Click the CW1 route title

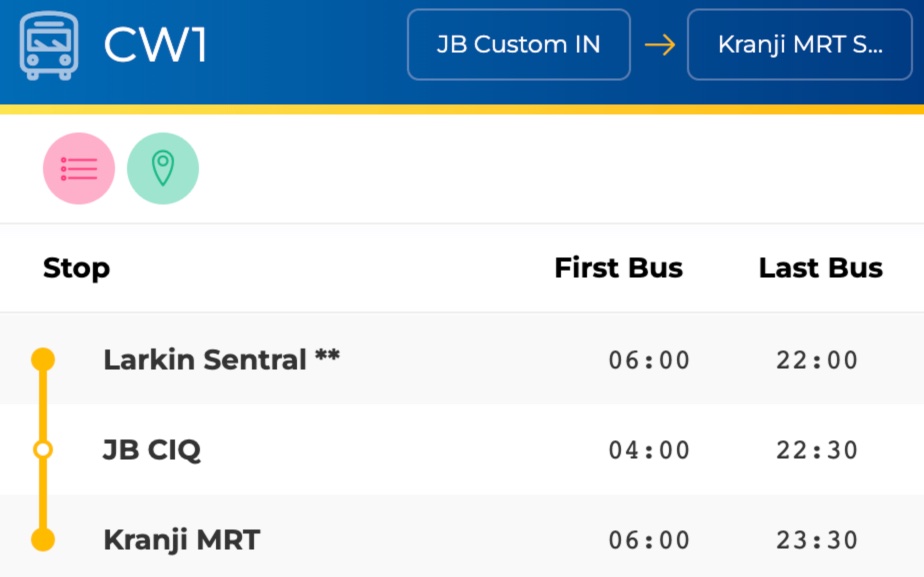click(155, 45)
